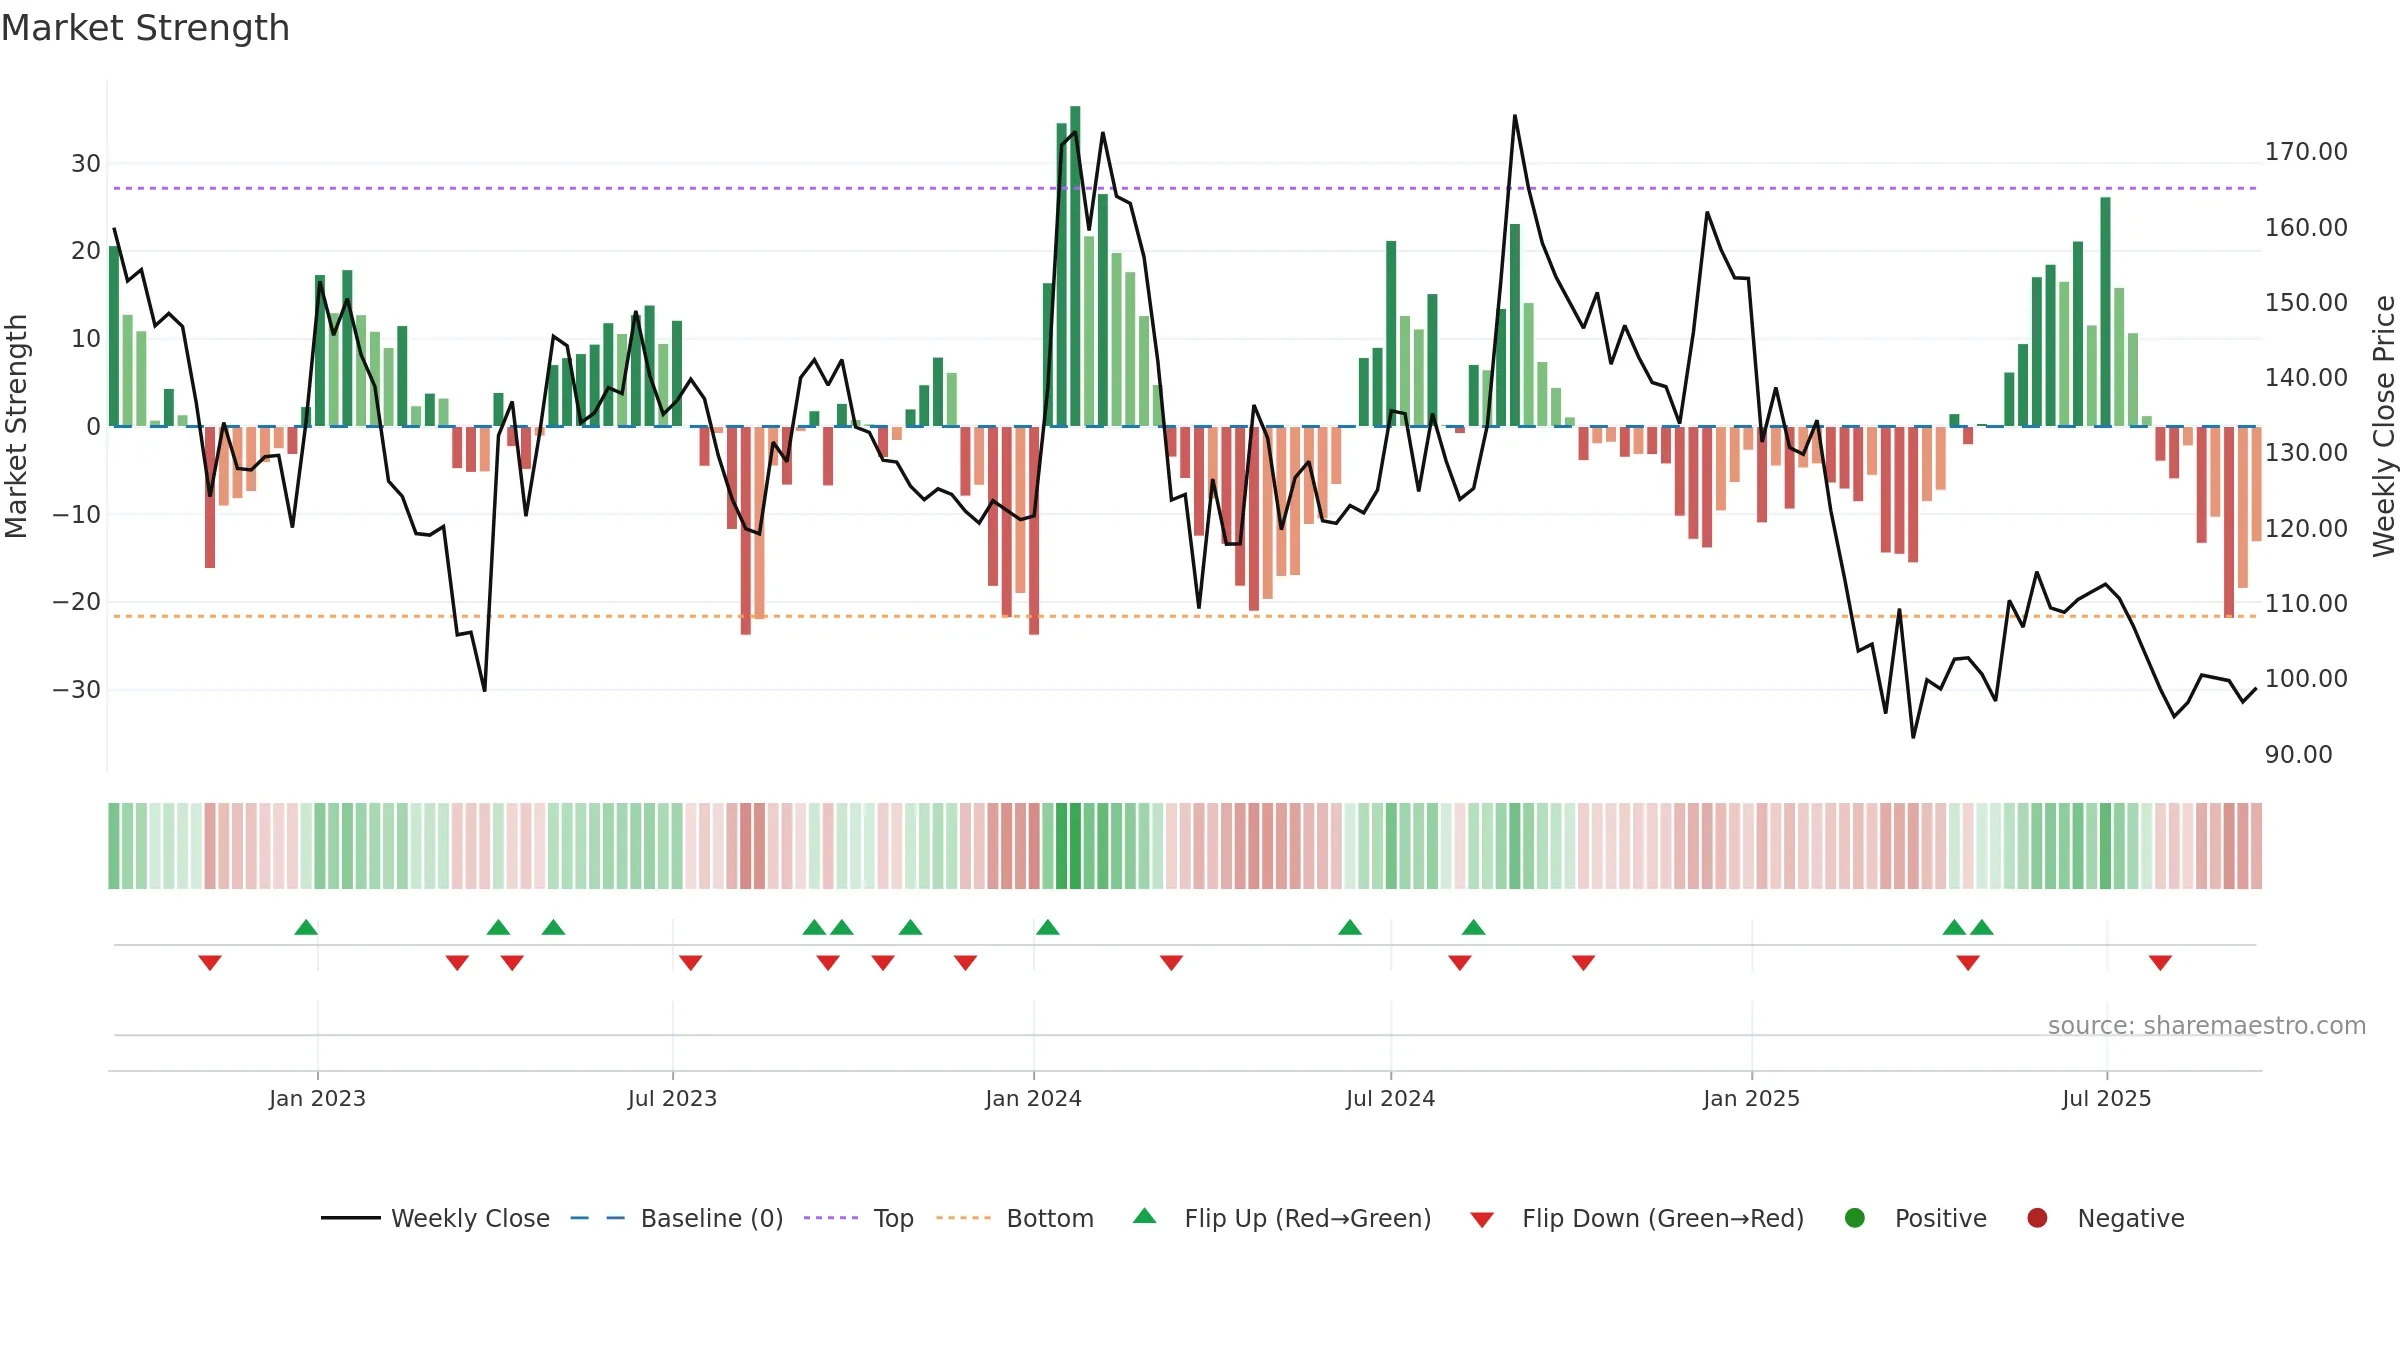Click the 110.00 price axis tick

[x=2306, y=604]
